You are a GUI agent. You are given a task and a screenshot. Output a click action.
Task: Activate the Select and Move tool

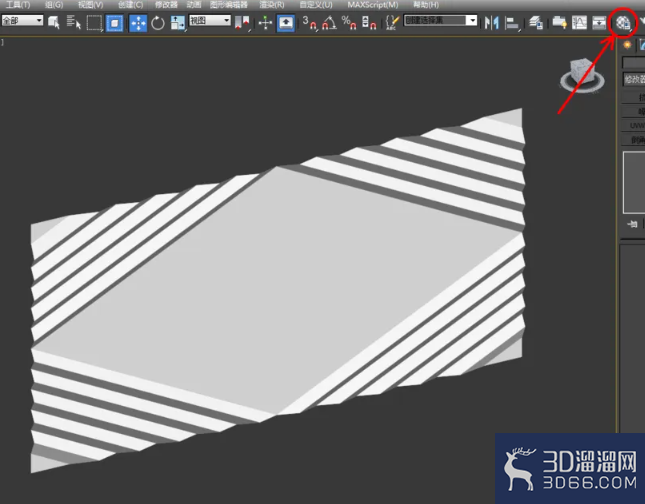coord(138,23)
